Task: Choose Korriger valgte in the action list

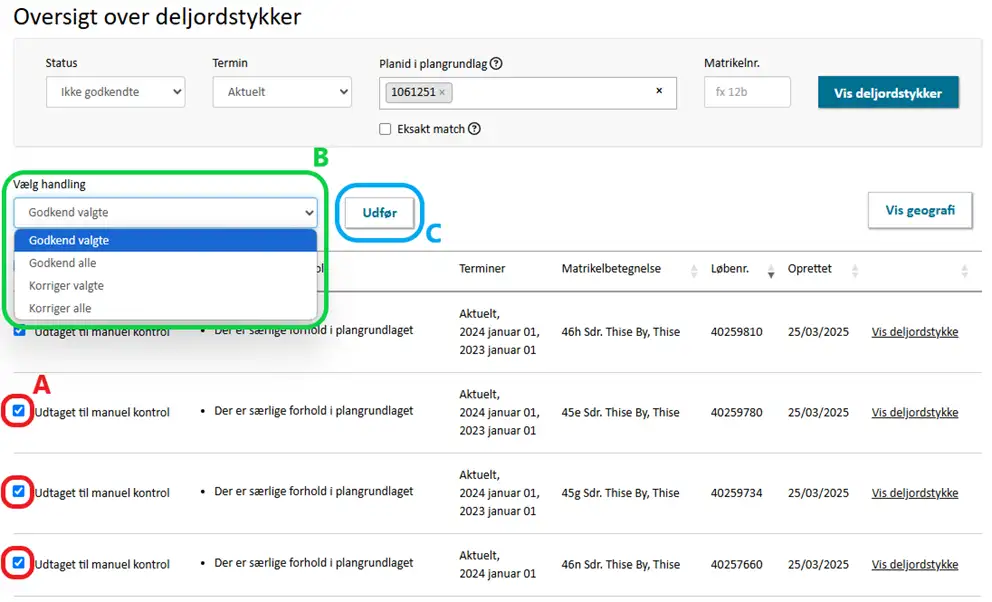Action: tap(66, 286)
